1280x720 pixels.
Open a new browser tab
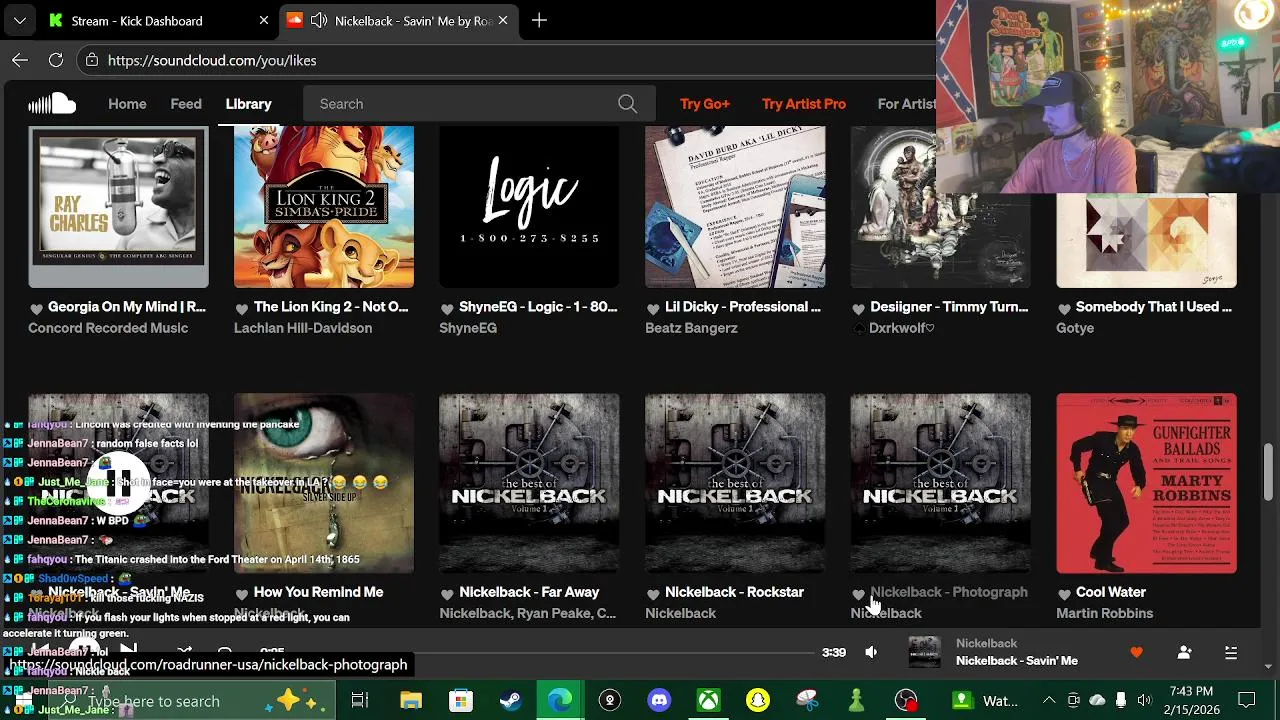539,20
